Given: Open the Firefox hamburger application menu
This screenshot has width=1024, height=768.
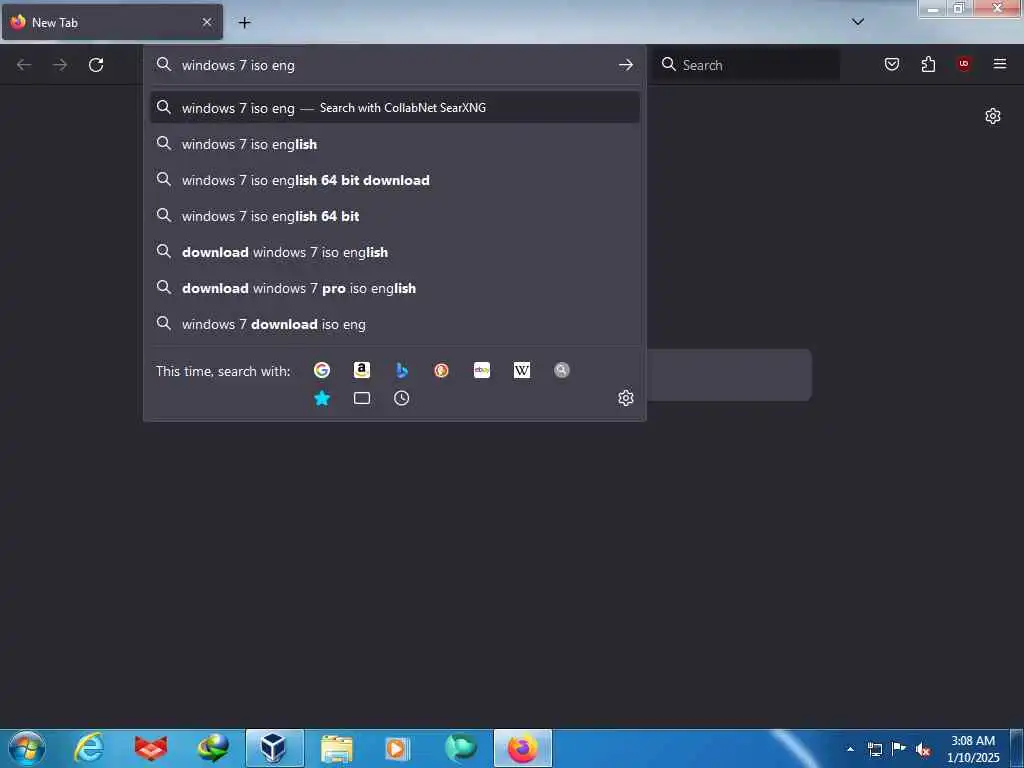Looking at the screenshot, I should pyautogui.click(x=1000, y=64).
